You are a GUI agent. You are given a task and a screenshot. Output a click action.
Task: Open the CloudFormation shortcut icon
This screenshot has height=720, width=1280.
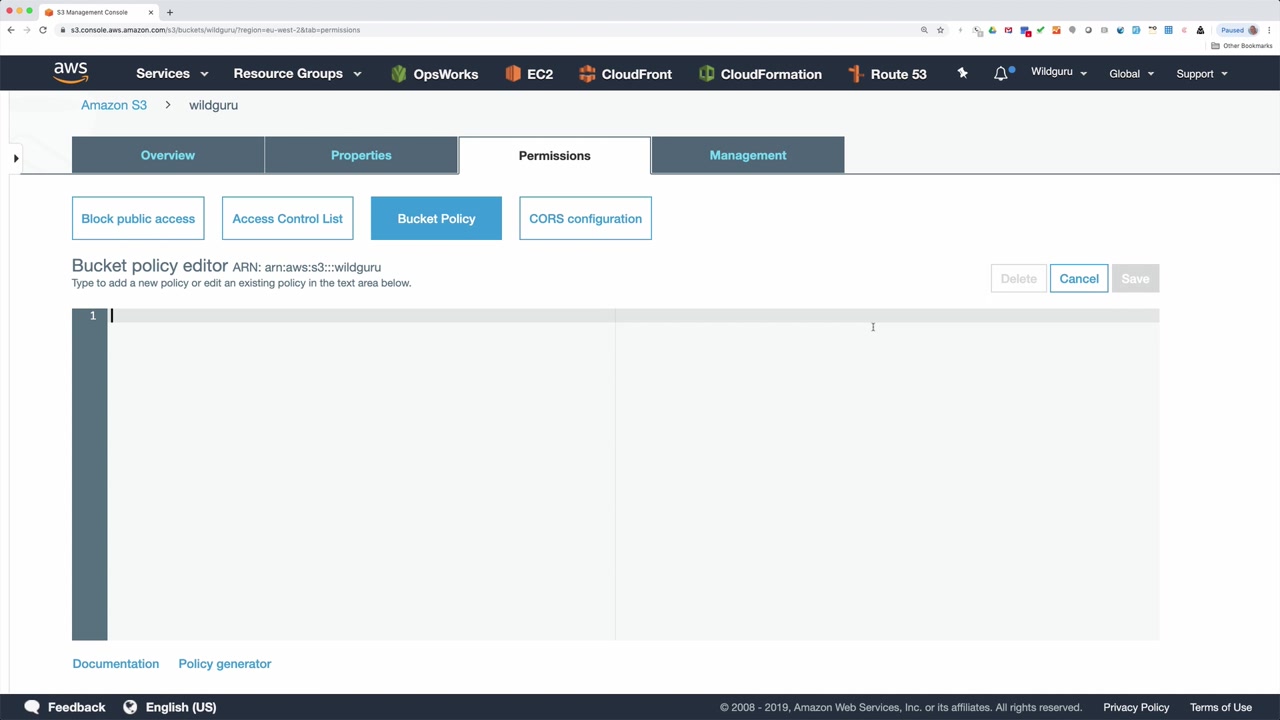[707, 74]
